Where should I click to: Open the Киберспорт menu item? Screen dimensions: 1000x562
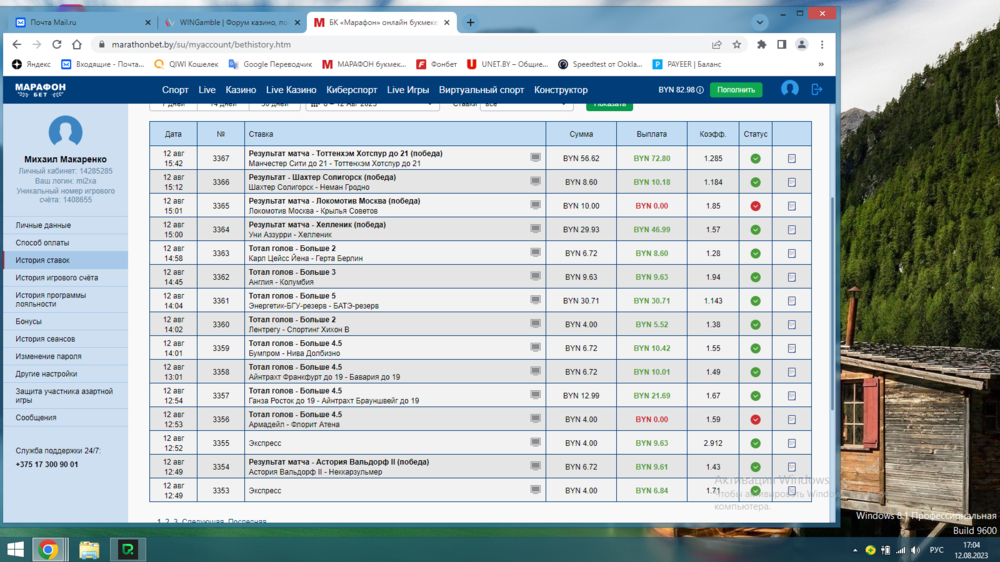(353, 90)
